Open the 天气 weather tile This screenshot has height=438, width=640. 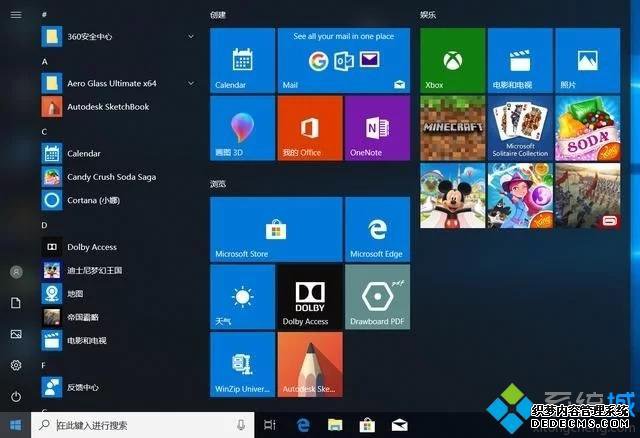point(242,297)
